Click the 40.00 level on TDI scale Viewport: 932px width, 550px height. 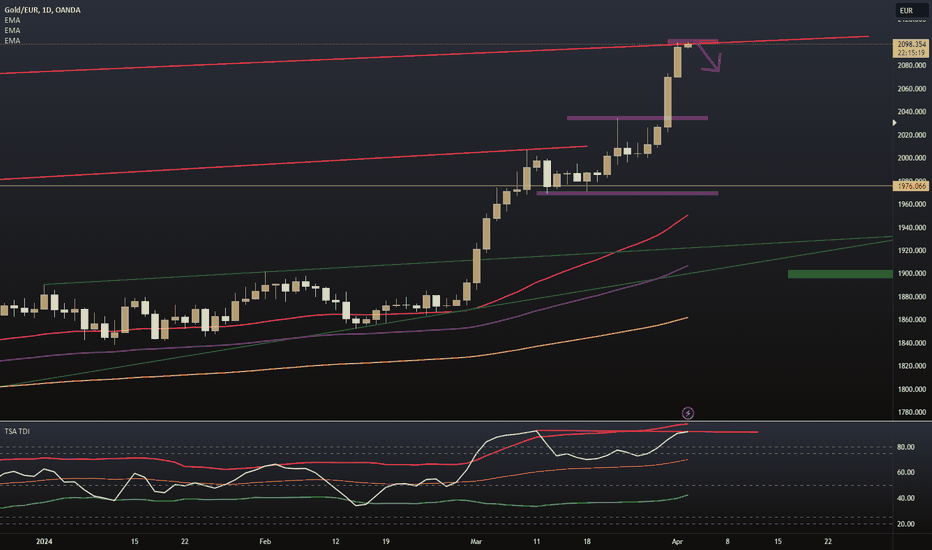coord(906,498)
